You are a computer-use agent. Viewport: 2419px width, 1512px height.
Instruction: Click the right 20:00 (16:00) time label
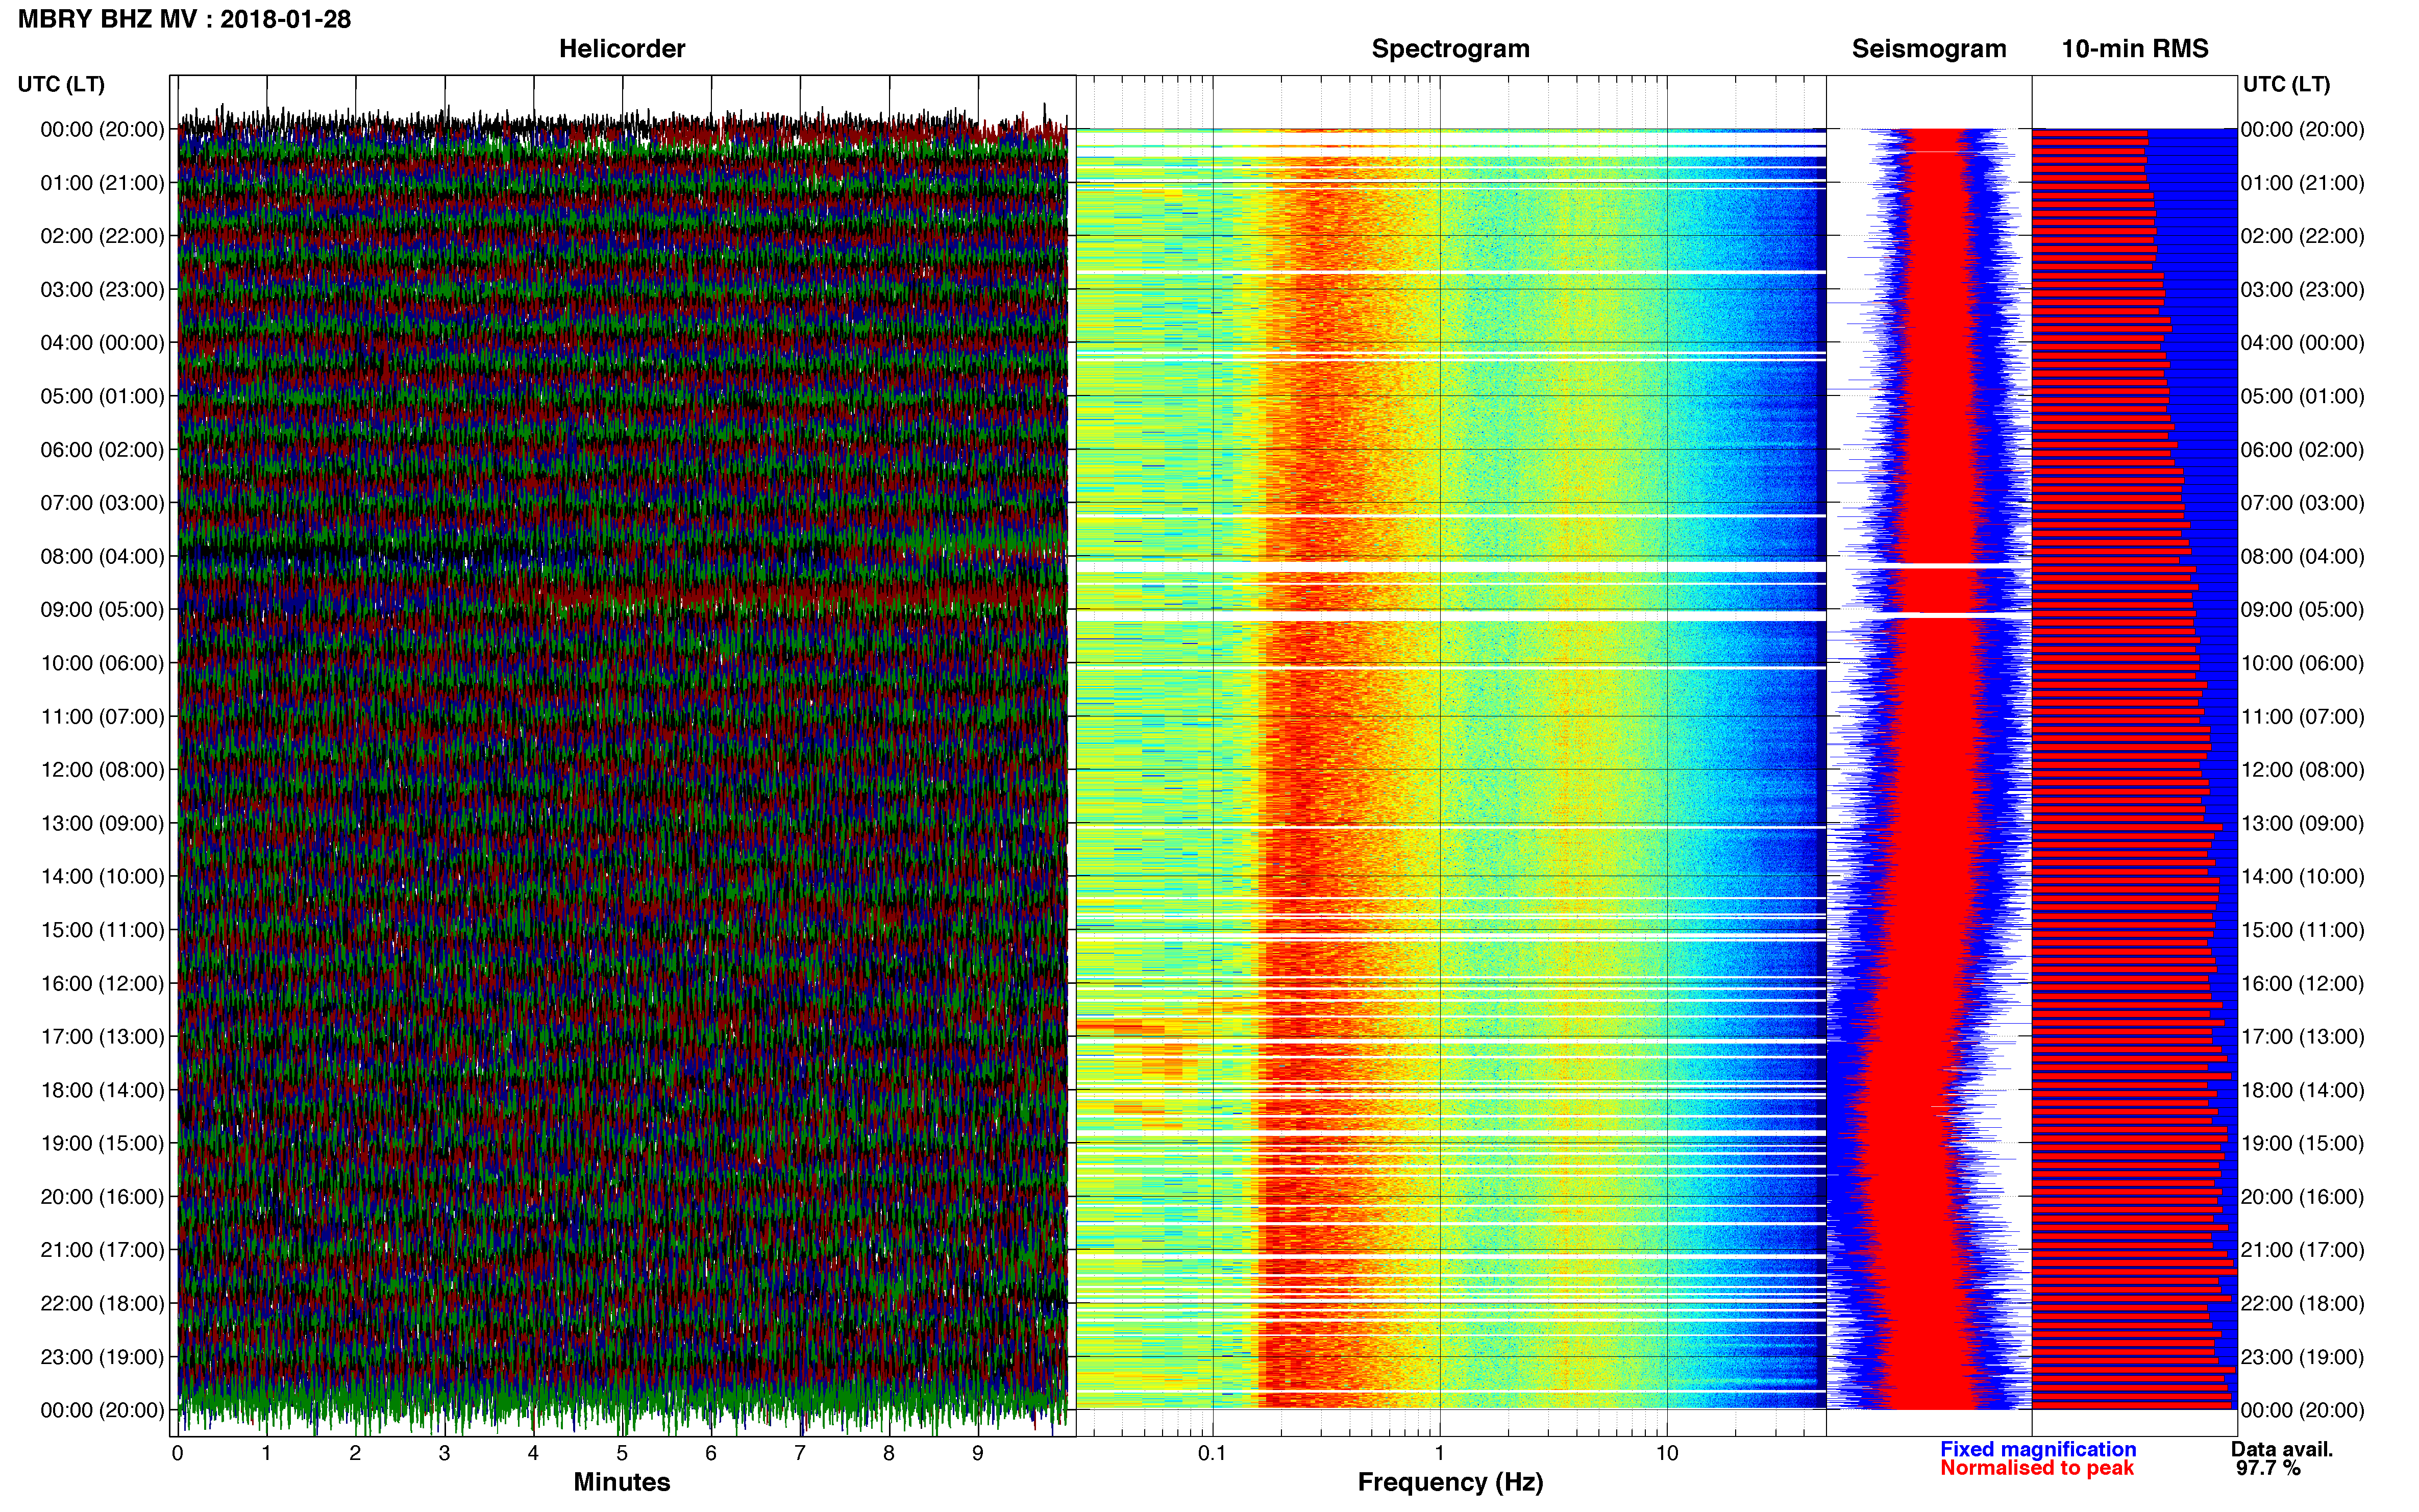tap(2303, 1197)
